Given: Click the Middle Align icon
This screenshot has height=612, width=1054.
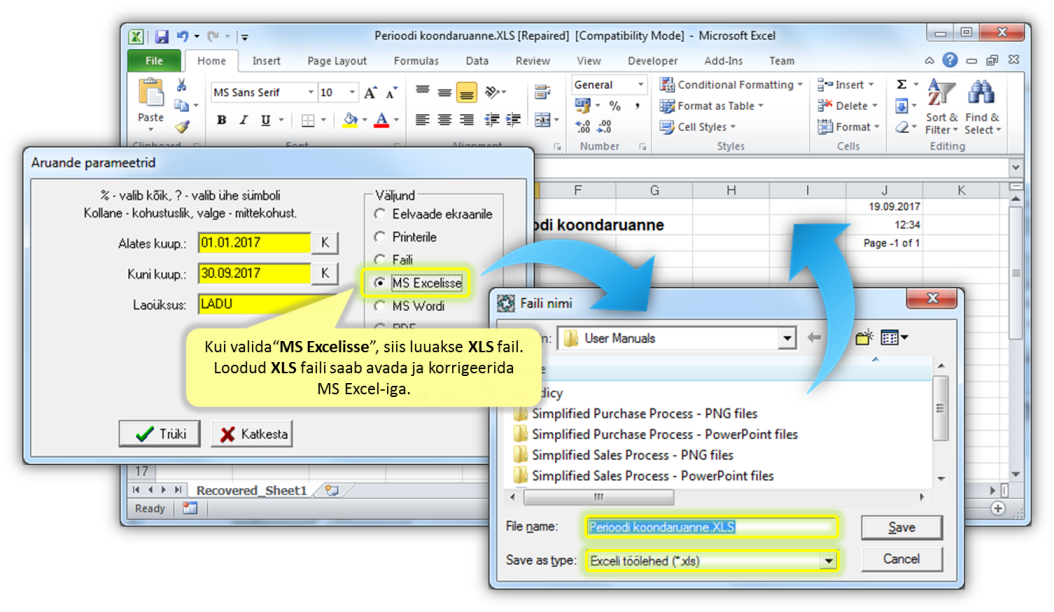Looking at the screenshot, I should tap(444, 92).
